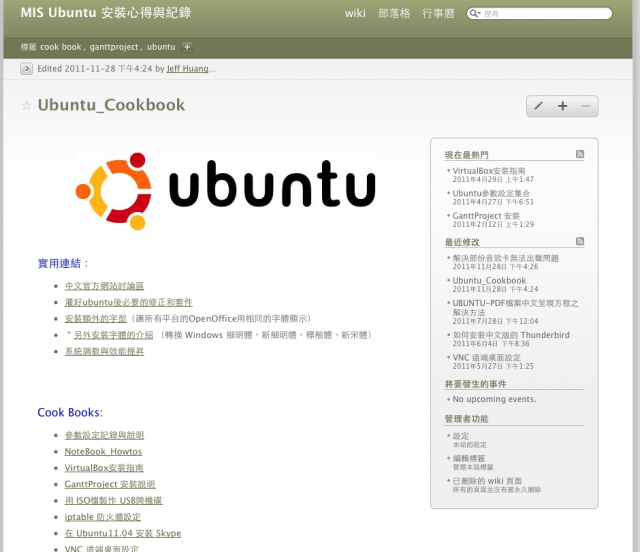Expand the edit history arrow
Screen dimensions: 640x552
27,69
